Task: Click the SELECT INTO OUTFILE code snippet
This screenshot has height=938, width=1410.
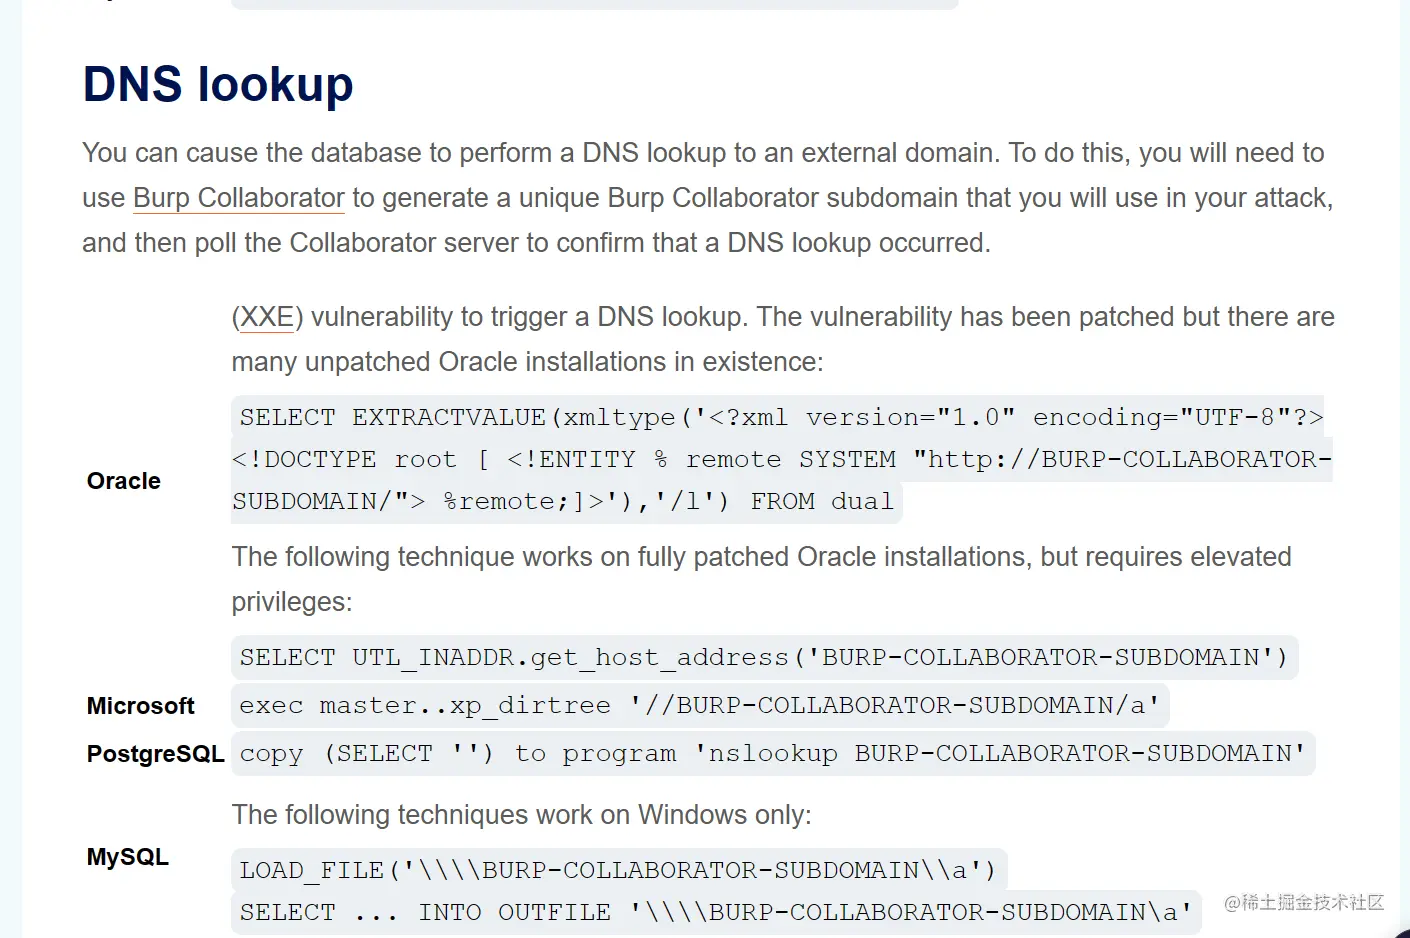Action: 716,912
